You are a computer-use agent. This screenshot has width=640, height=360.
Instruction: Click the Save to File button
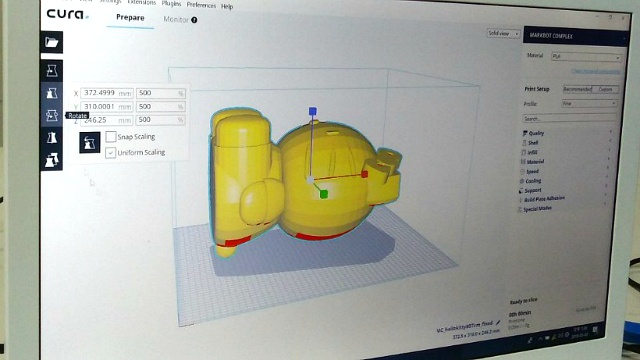tap(586, 309)
